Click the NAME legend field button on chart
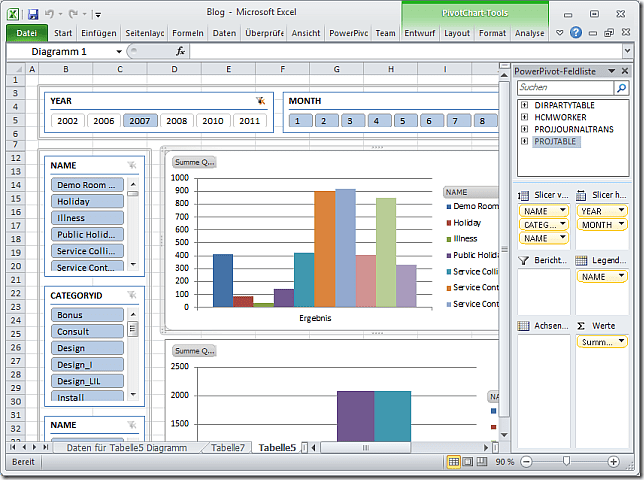 tap(471, 192)
